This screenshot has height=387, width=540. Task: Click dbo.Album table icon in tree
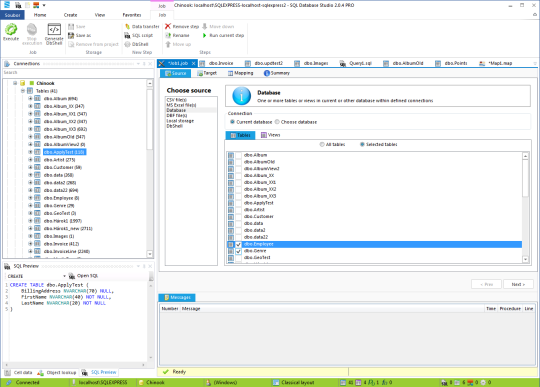click(x=37, y=99)
